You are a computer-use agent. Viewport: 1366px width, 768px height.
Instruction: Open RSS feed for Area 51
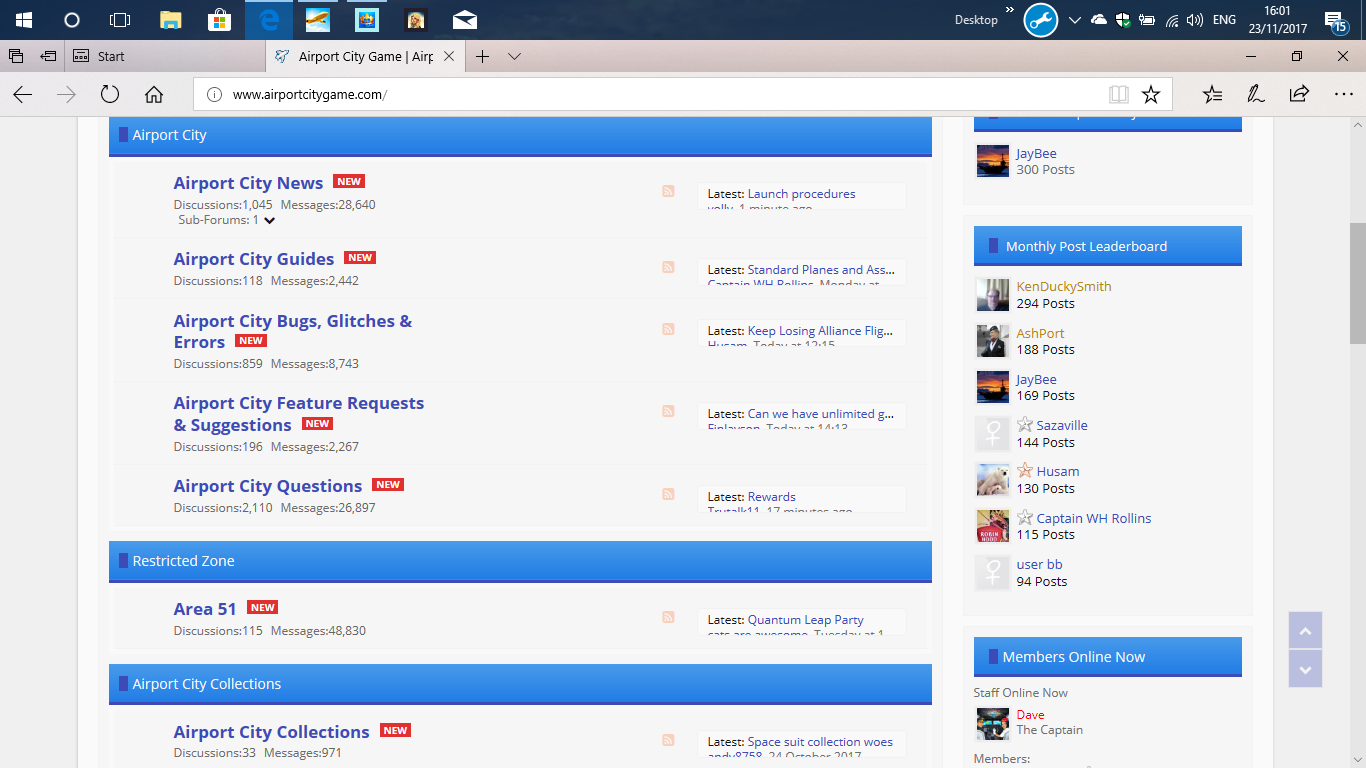click(668, 617)
